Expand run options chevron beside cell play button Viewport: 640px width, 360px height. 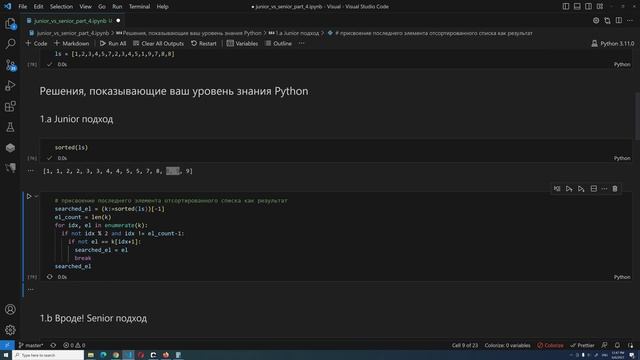pos(36,196)
